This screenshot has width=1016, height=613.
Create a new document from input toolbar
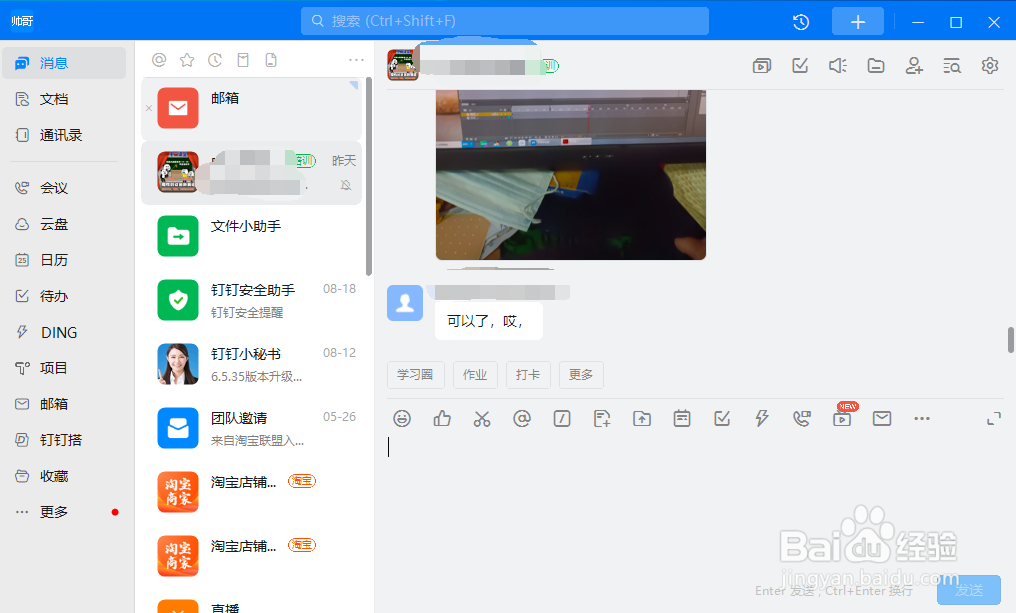tap(602, 419)
